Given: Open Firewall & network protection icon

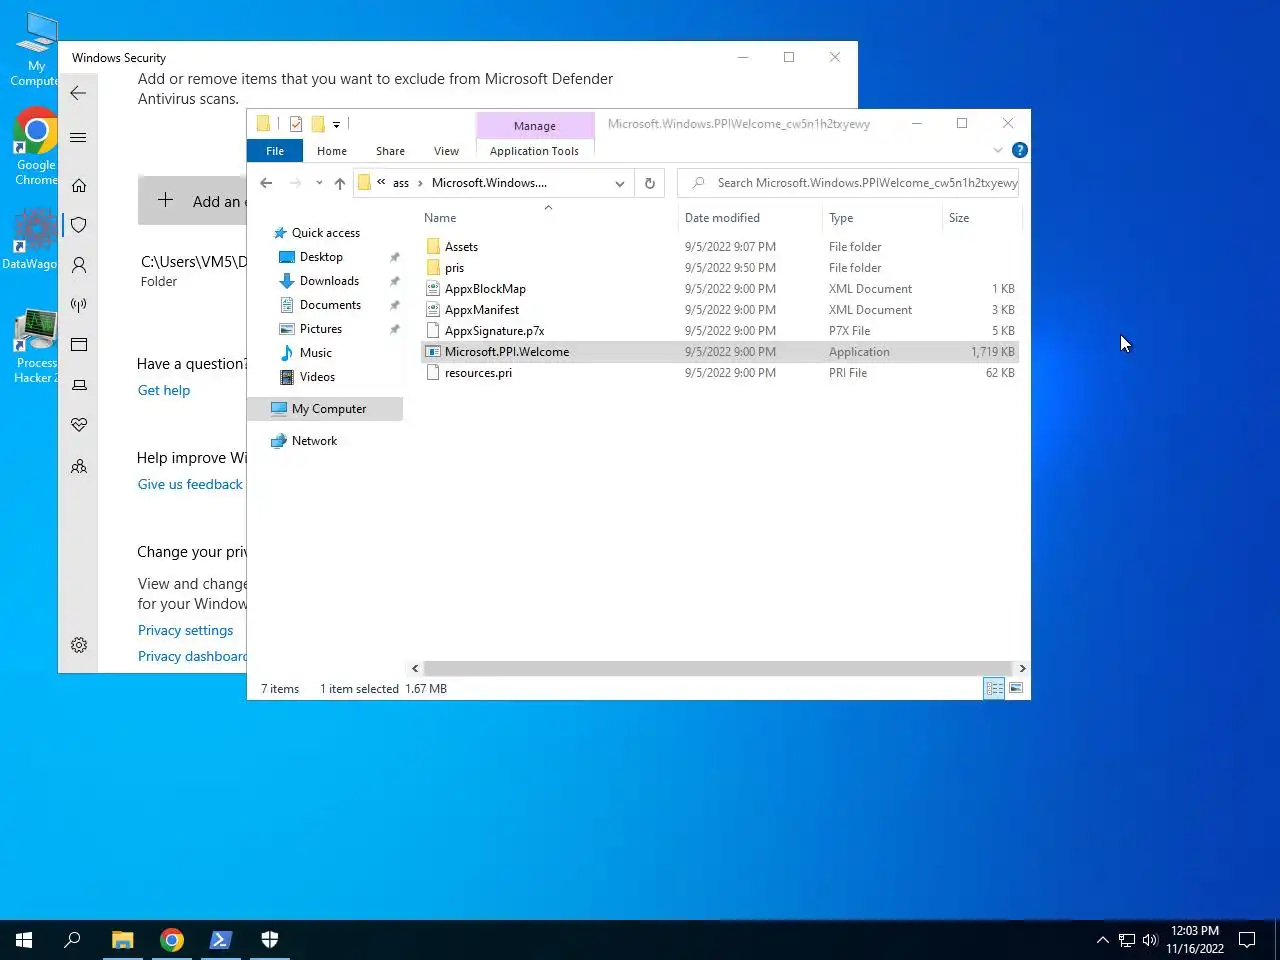Looking at the screenshot, I should click(x=78, y=305).
